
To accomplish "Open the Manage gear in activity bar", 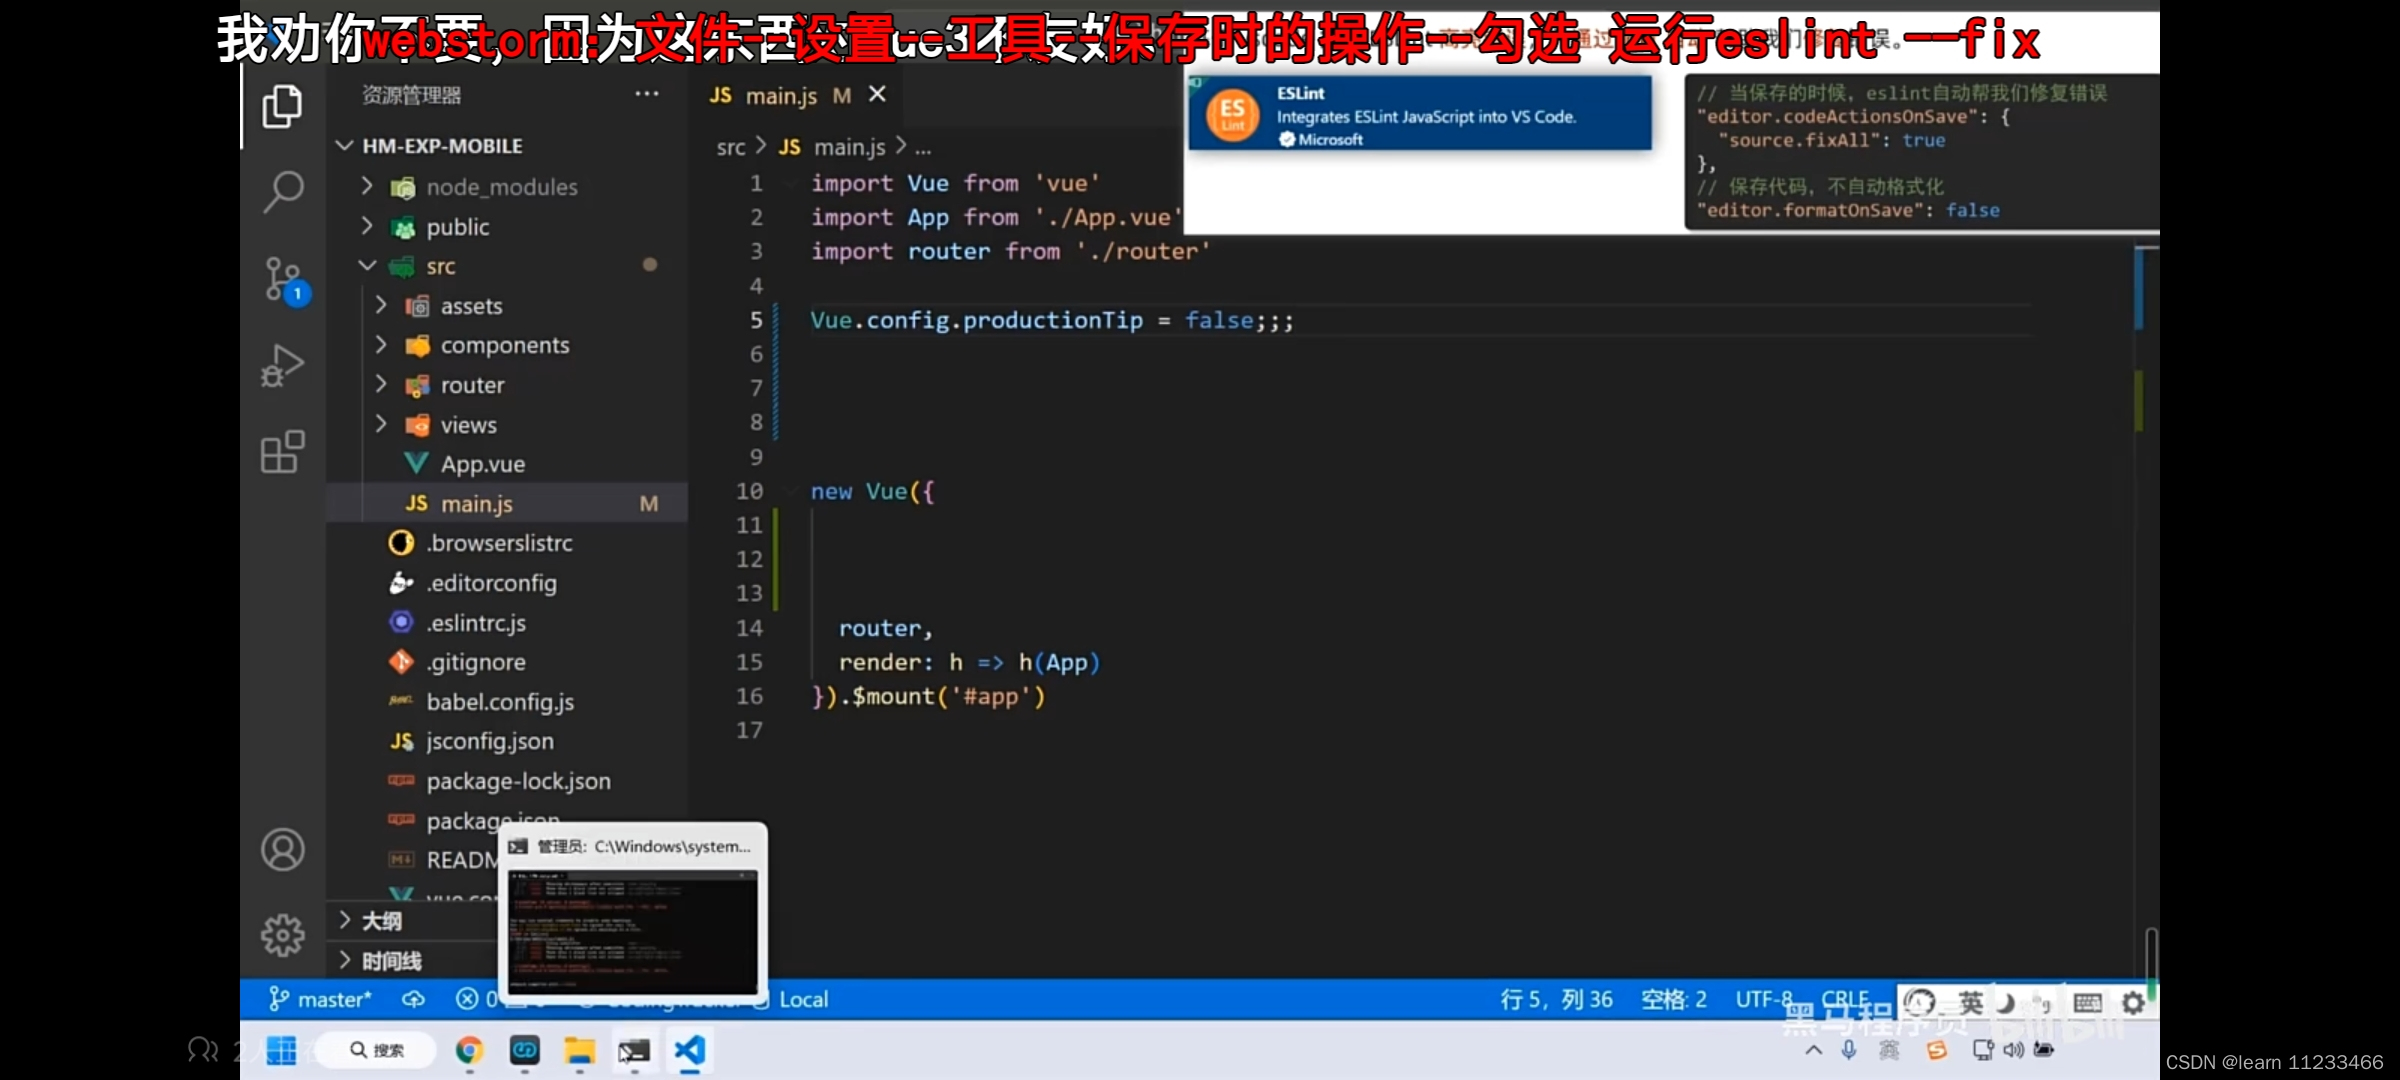I will (283, 935).
